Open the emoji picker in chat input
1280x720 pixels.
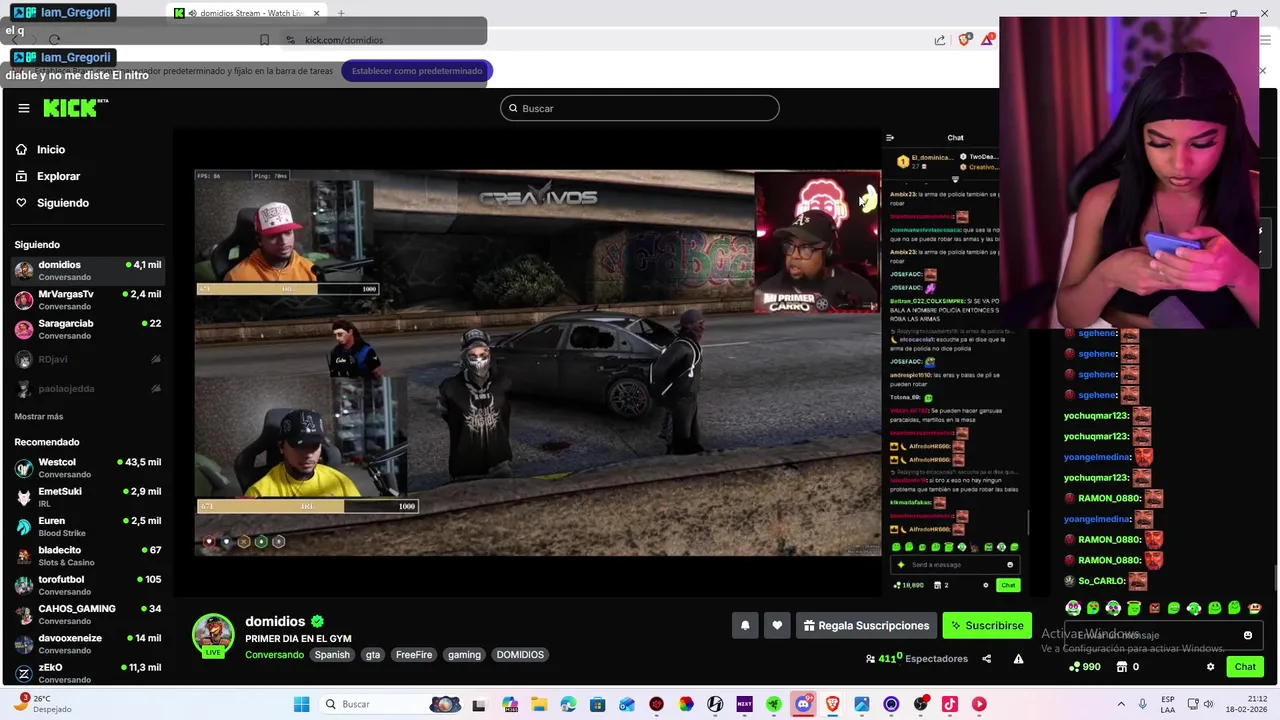tap(1247, 635)
